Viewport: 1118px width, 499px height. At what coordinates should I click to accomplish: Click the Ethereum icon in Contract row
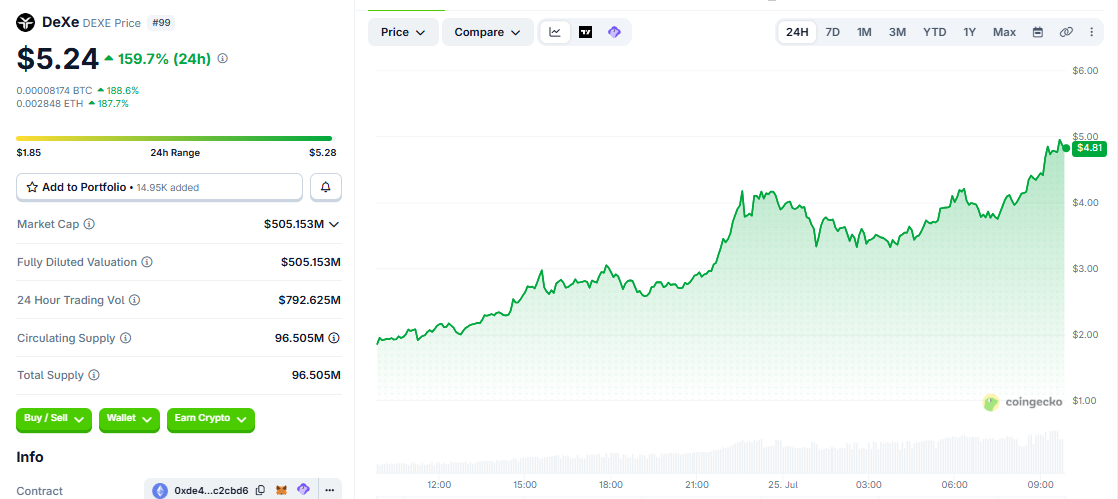(x=159, y=490)
